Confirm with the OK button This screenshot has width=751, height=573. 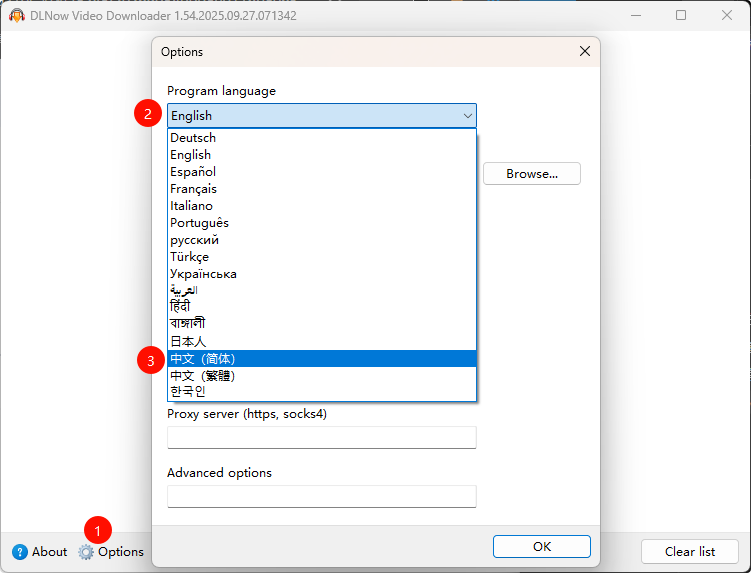click(x=542, y=547)
